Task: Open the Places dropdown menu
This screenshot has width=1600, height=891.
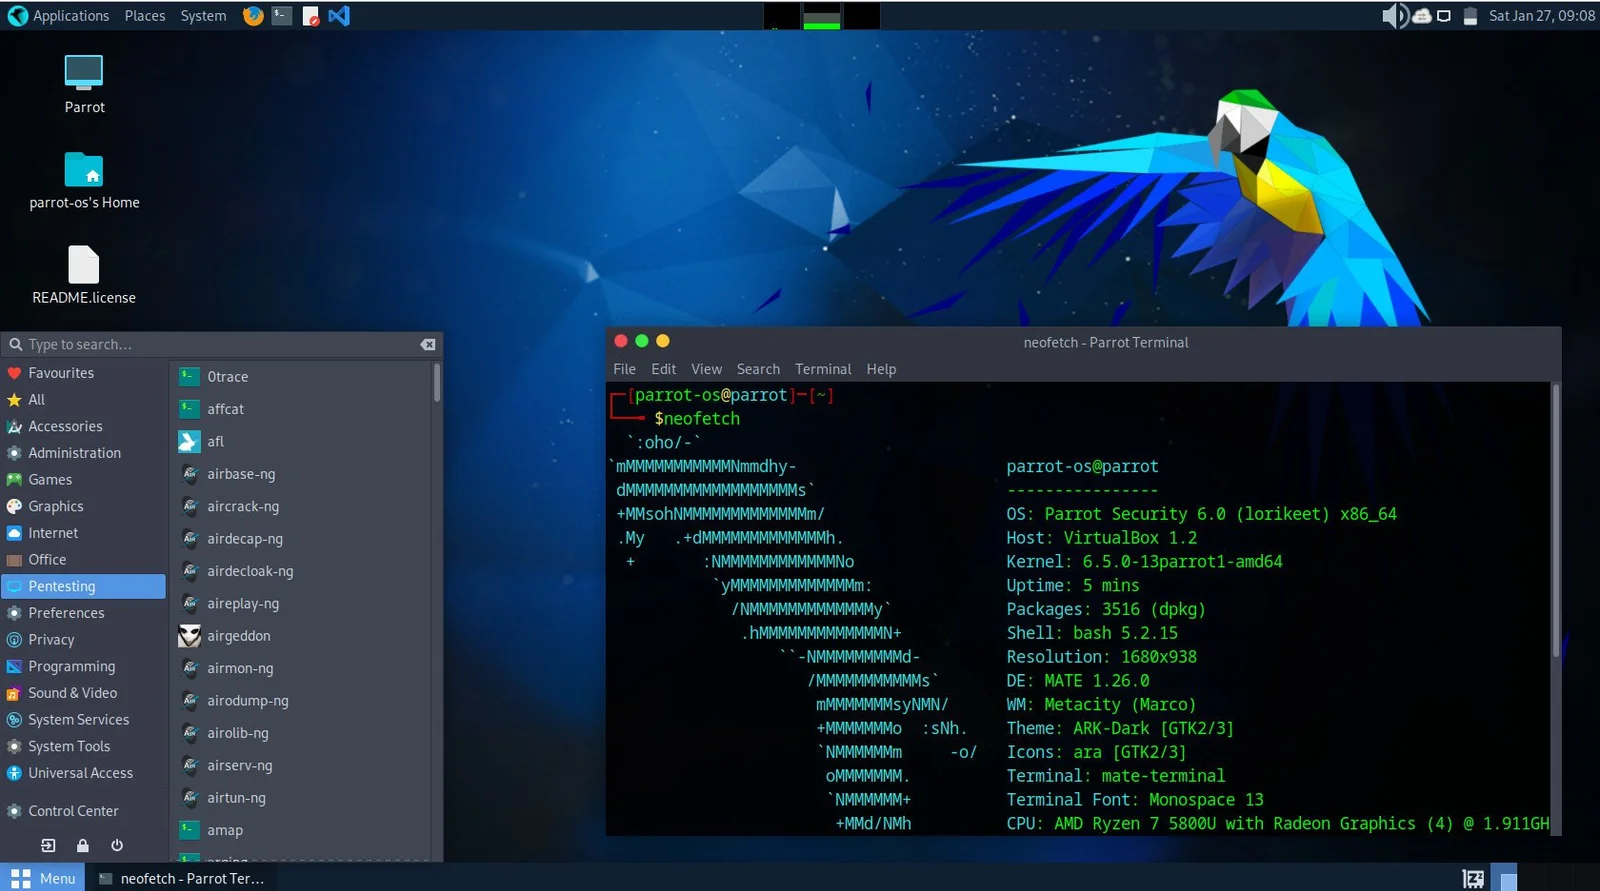Action: [x=145, y=16]
